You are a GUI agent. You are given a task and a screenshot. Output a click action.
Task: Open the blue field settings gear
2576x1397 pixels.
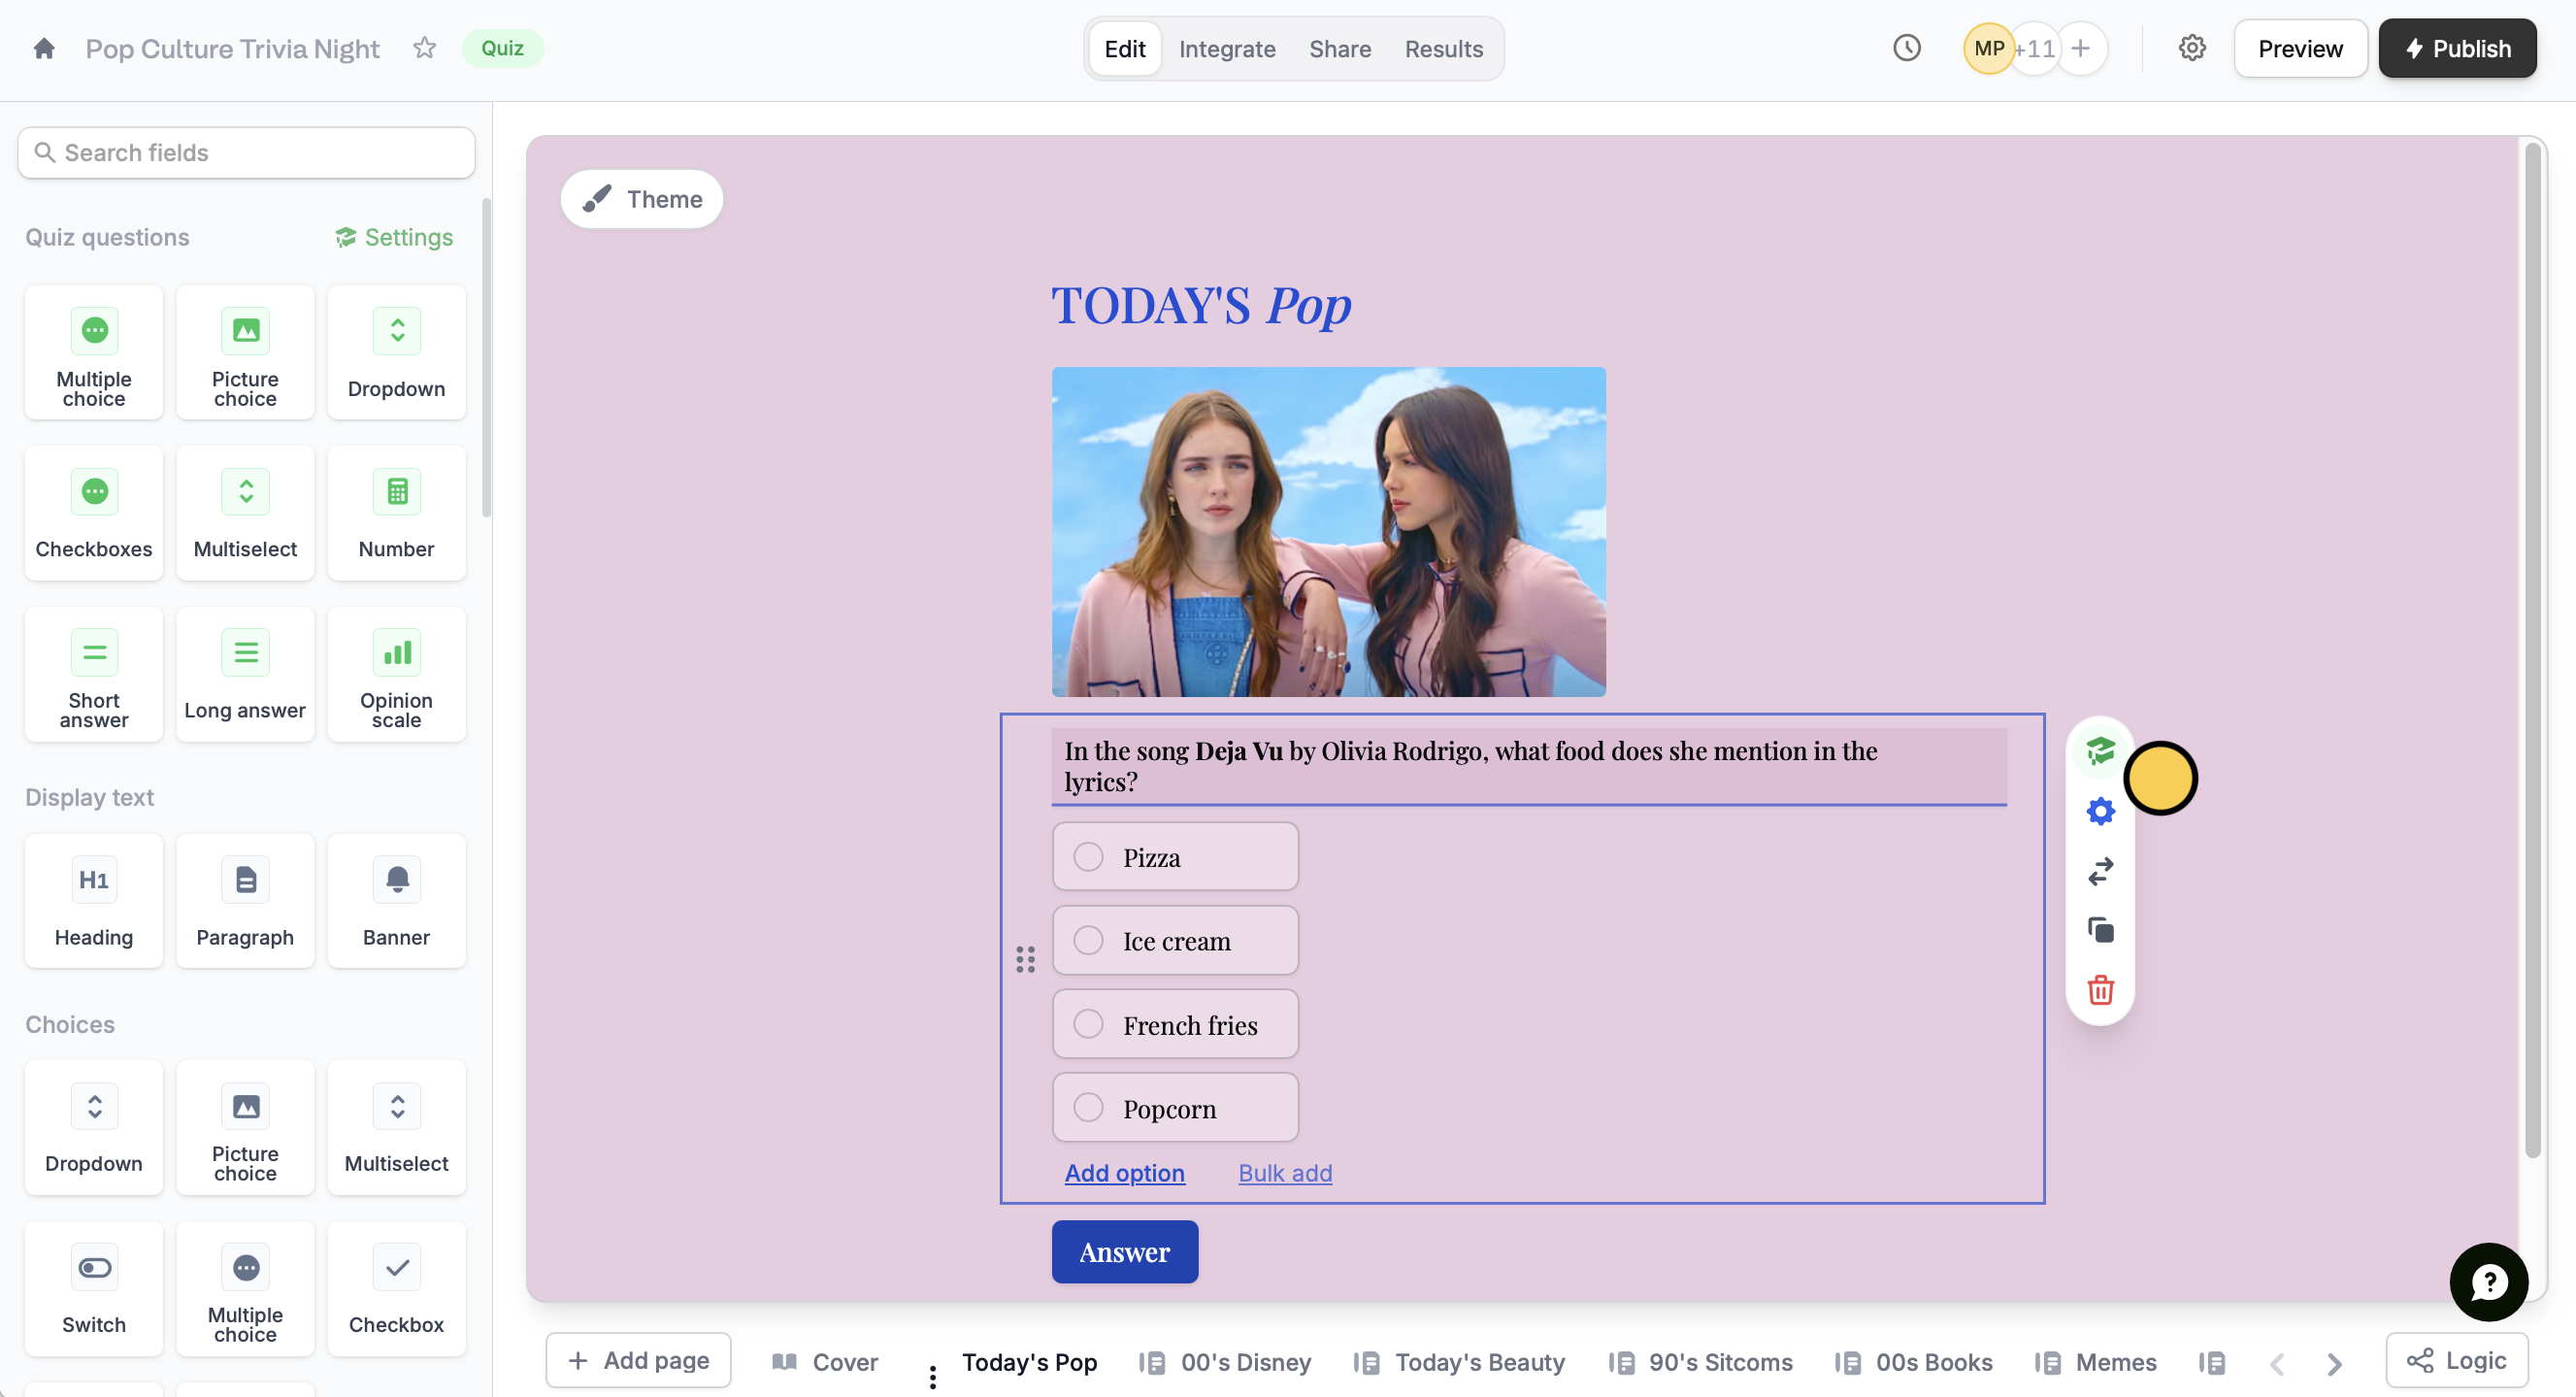(2100, 811)
